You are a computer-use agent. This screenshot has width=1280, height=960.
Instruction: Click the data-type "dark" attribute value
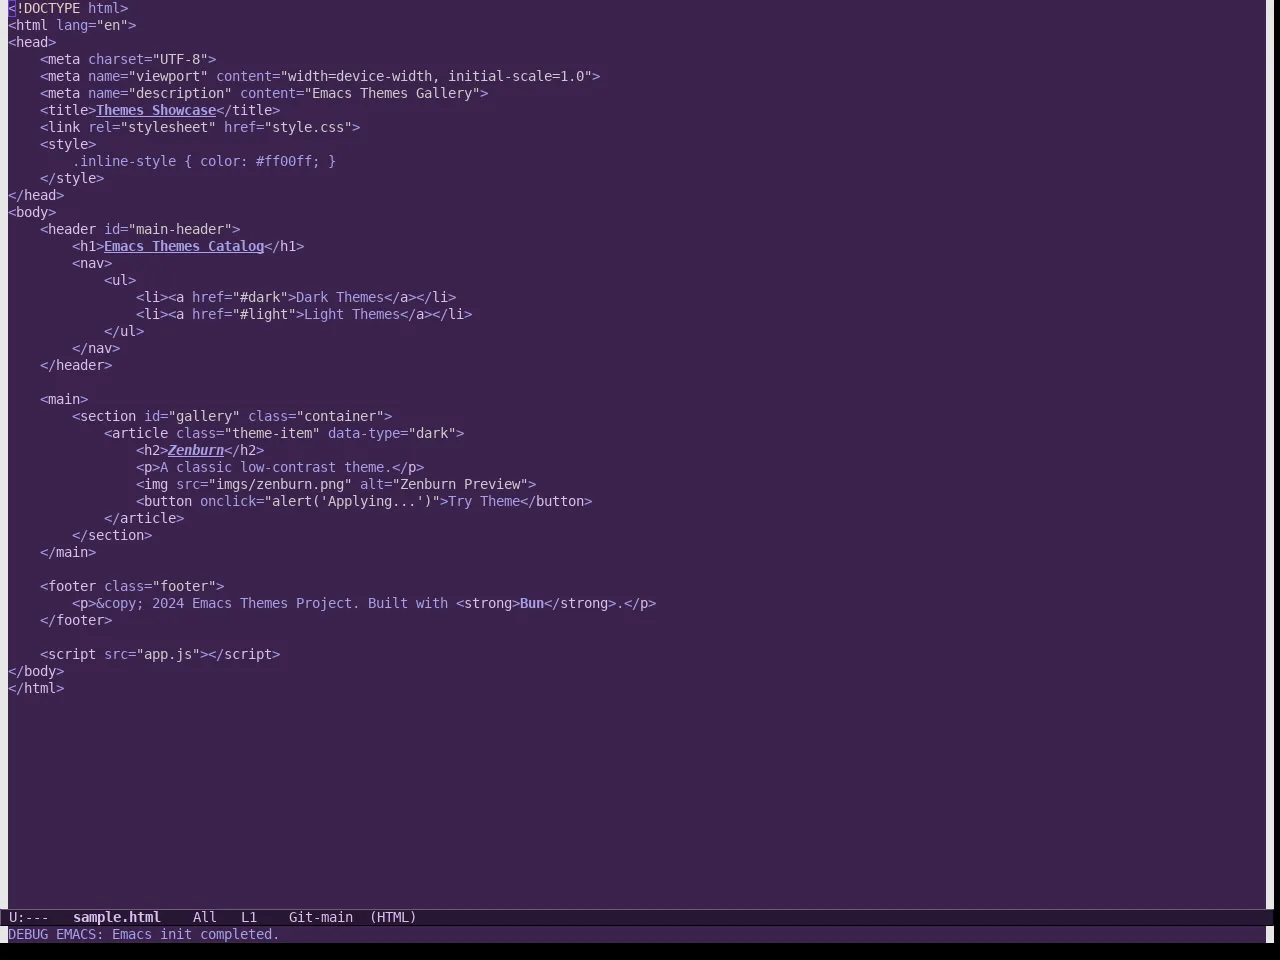coord(432,433)
